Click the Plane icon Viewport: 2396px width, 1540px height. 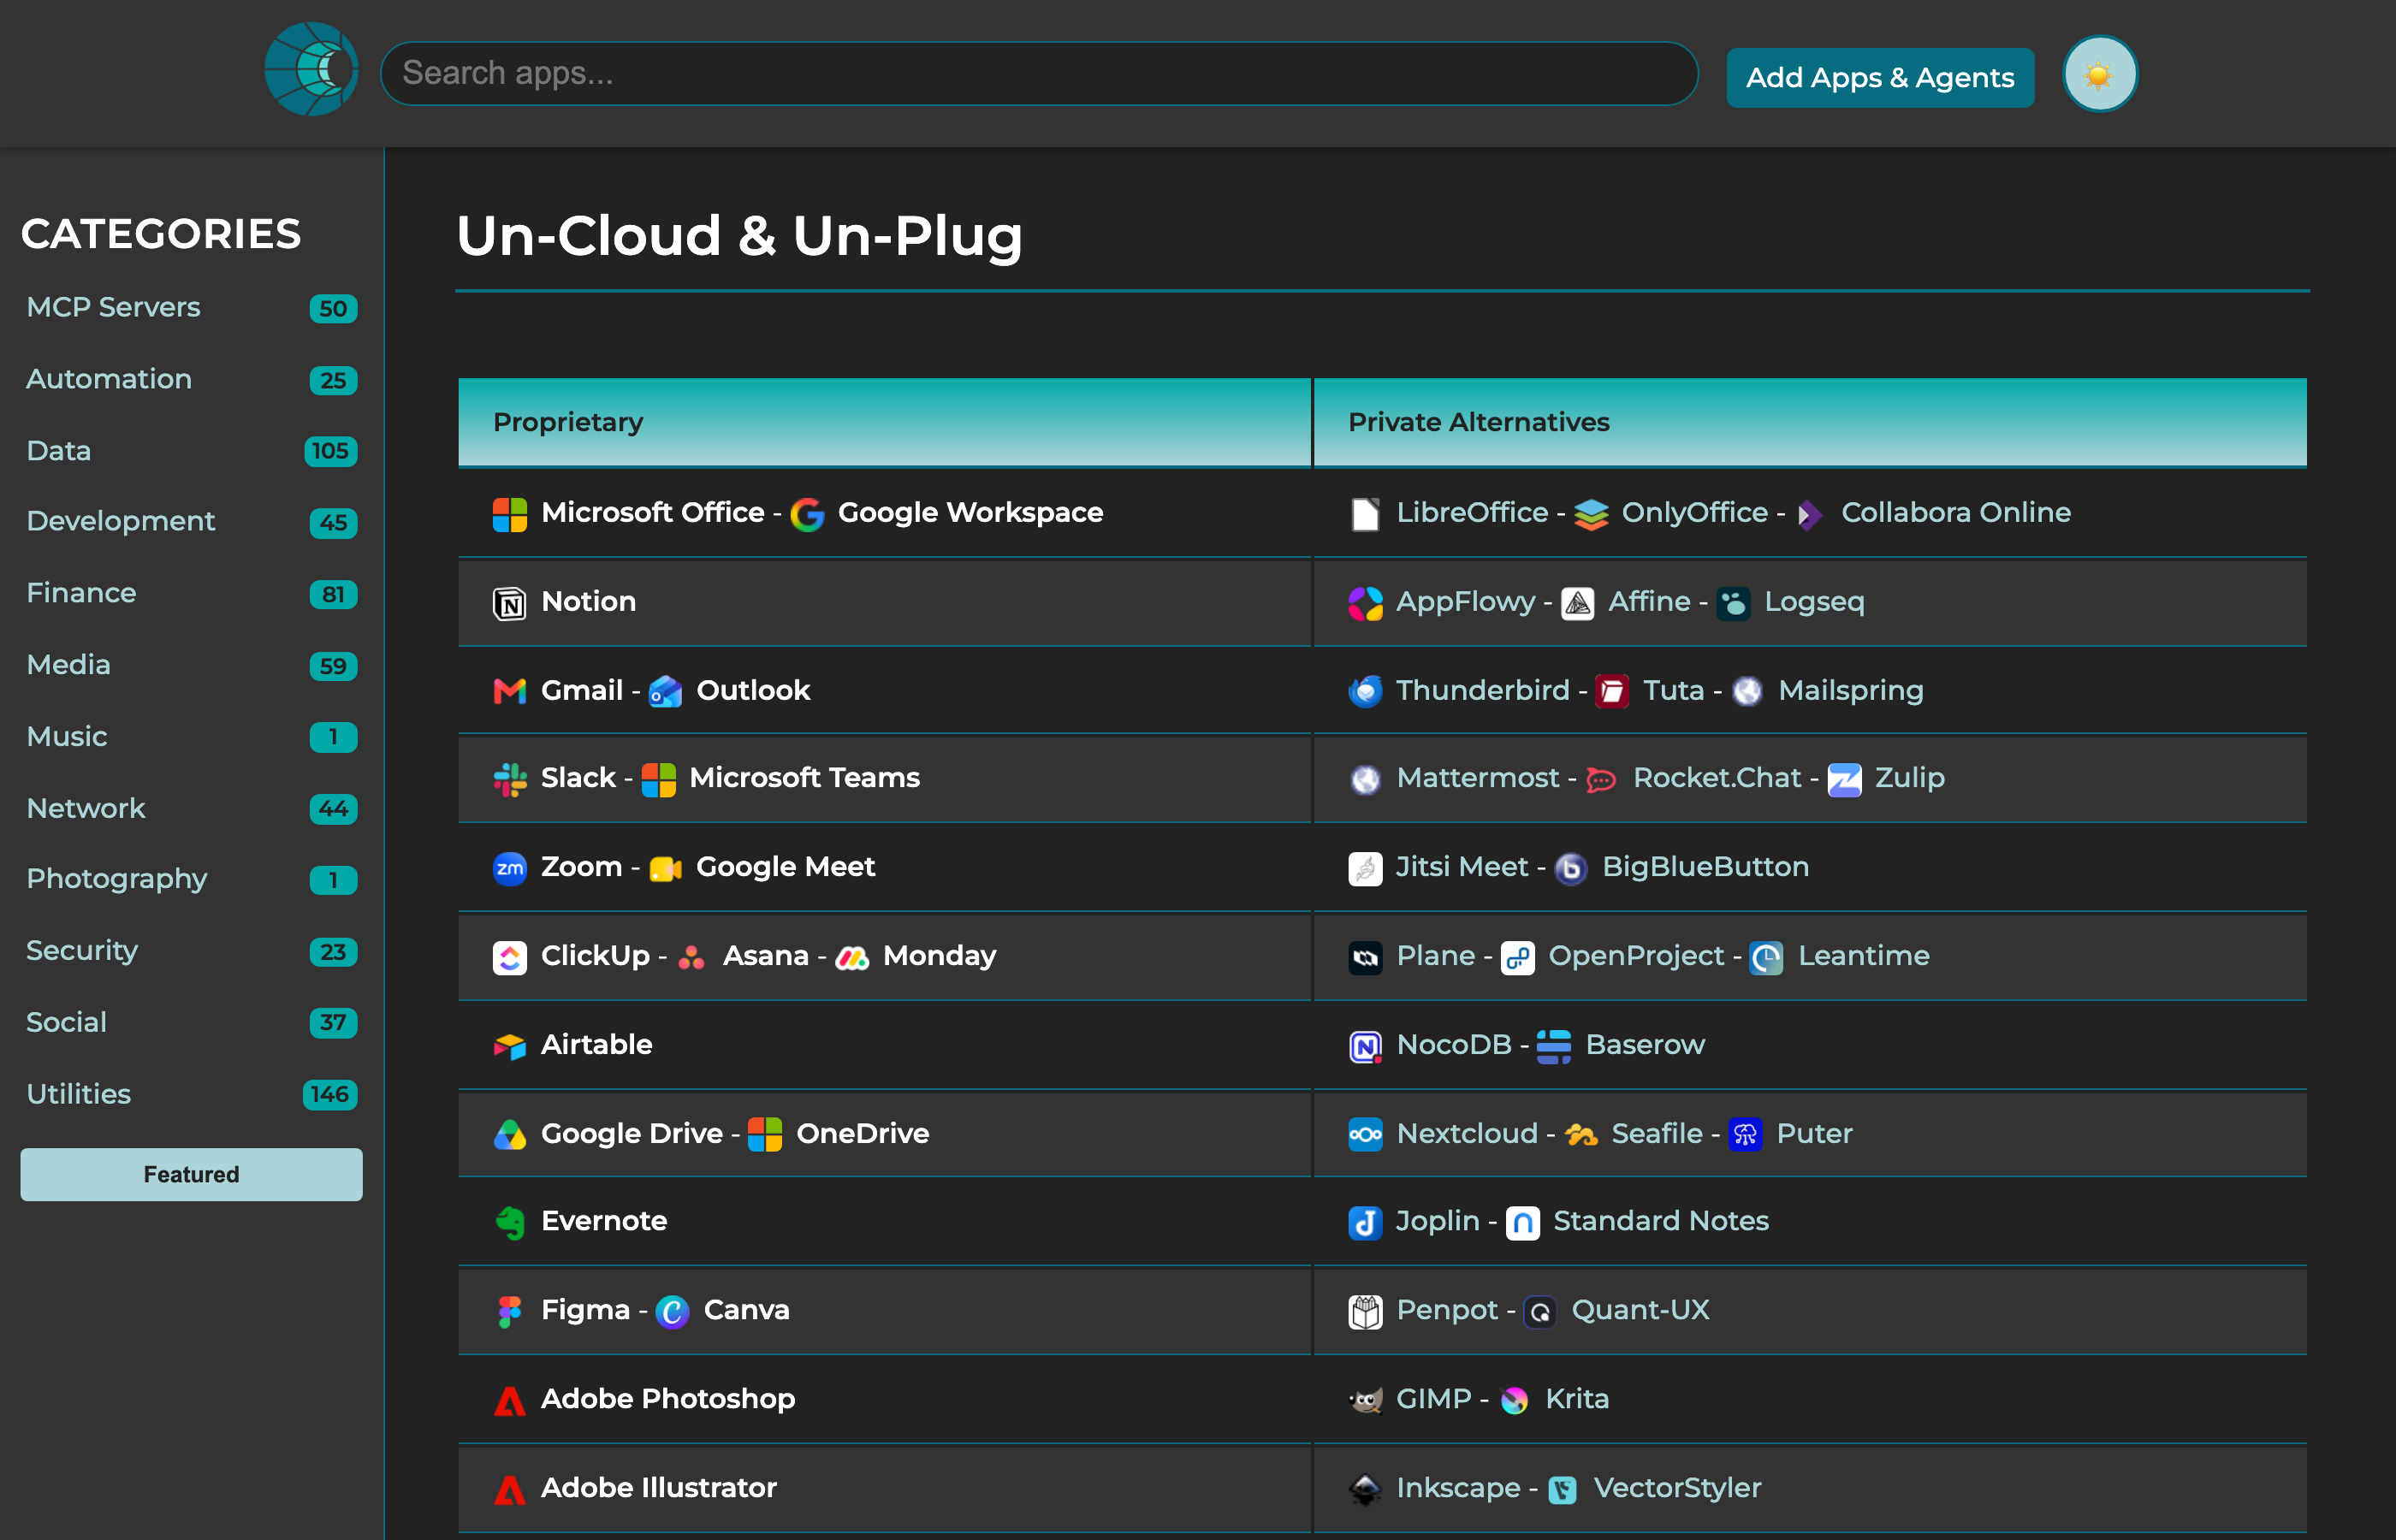click(x=1365, y=957)
